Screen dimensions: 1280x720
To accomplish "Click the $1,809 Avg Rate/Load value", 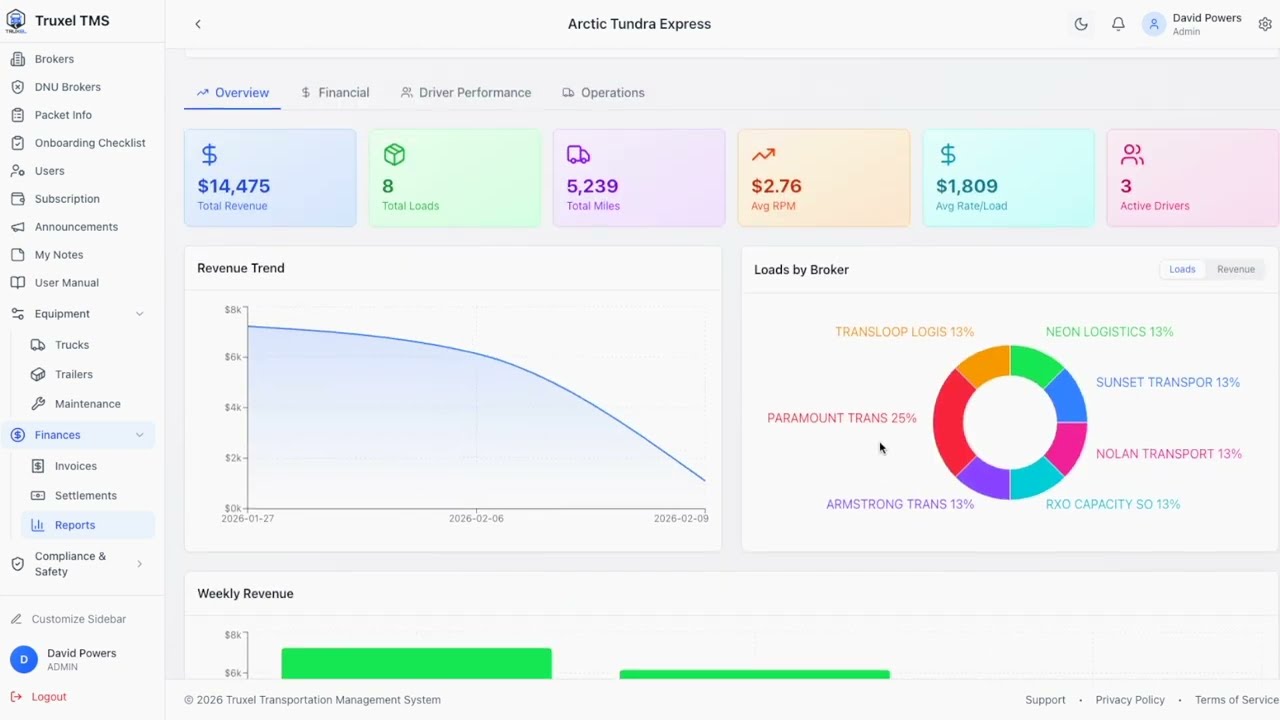I will coord(967,186).
